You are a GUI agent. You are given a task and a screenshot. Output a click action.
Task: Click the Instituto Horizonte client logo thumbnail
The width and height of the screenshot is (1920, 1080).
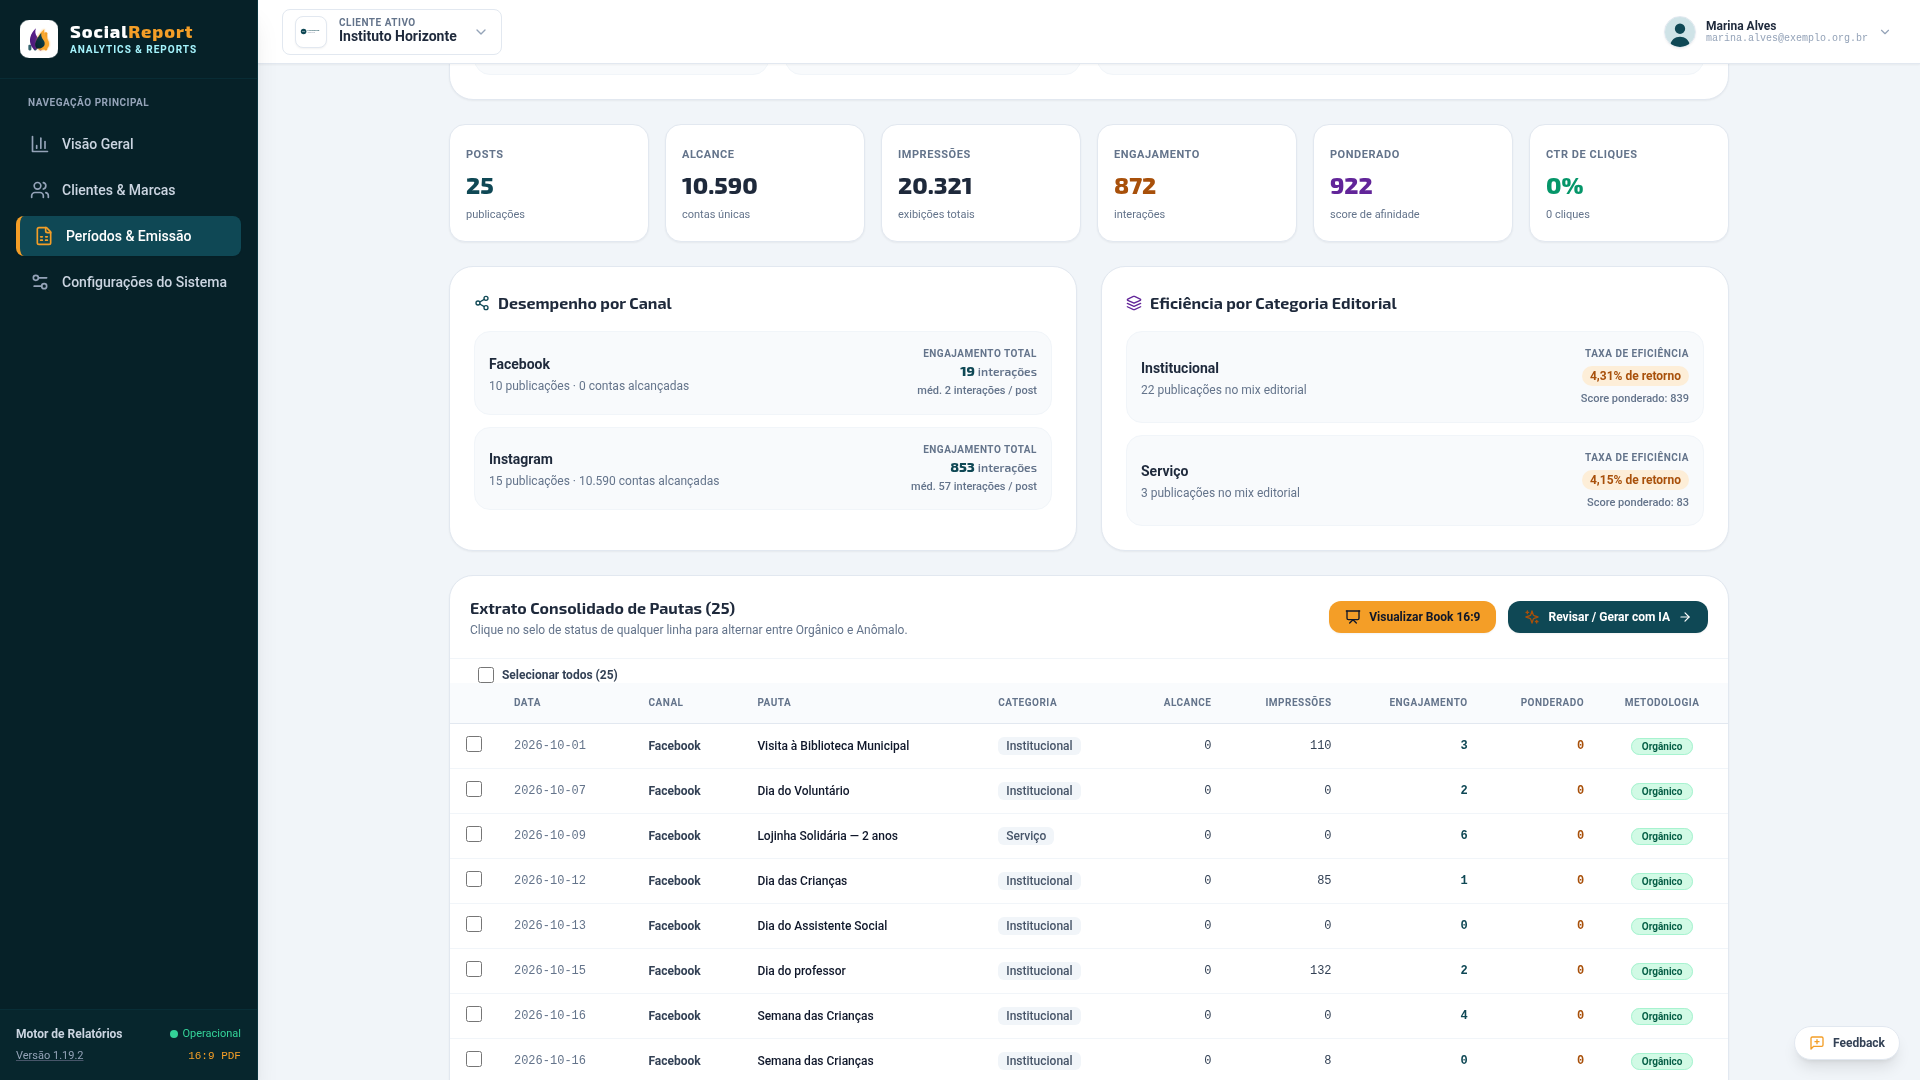click(x=311, y=32)
